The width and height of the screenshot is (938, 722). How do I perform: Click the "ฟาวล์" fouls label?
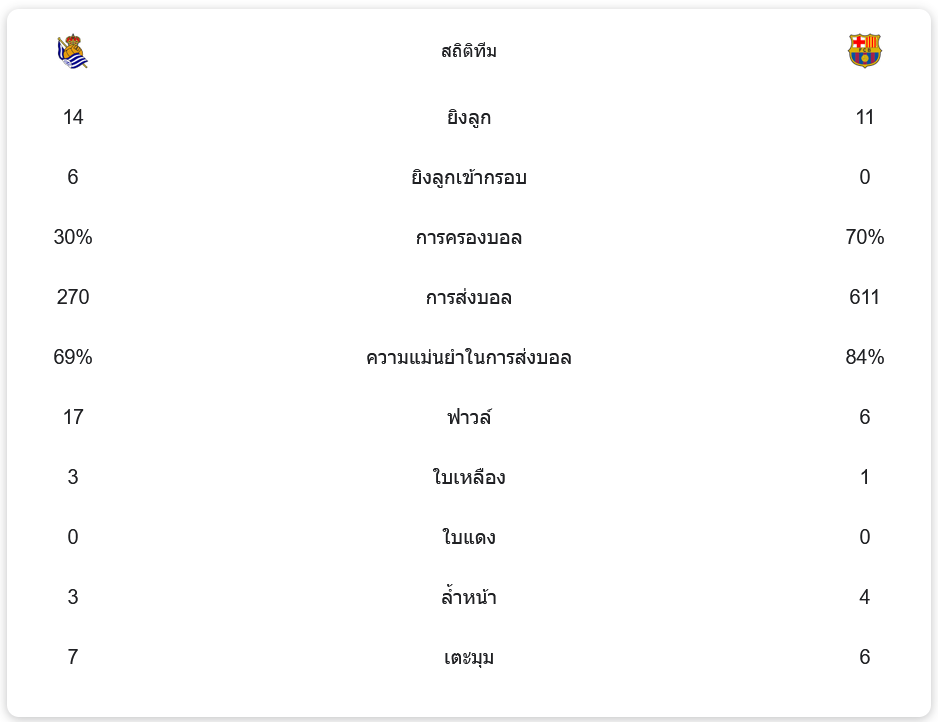coord(468,418)
